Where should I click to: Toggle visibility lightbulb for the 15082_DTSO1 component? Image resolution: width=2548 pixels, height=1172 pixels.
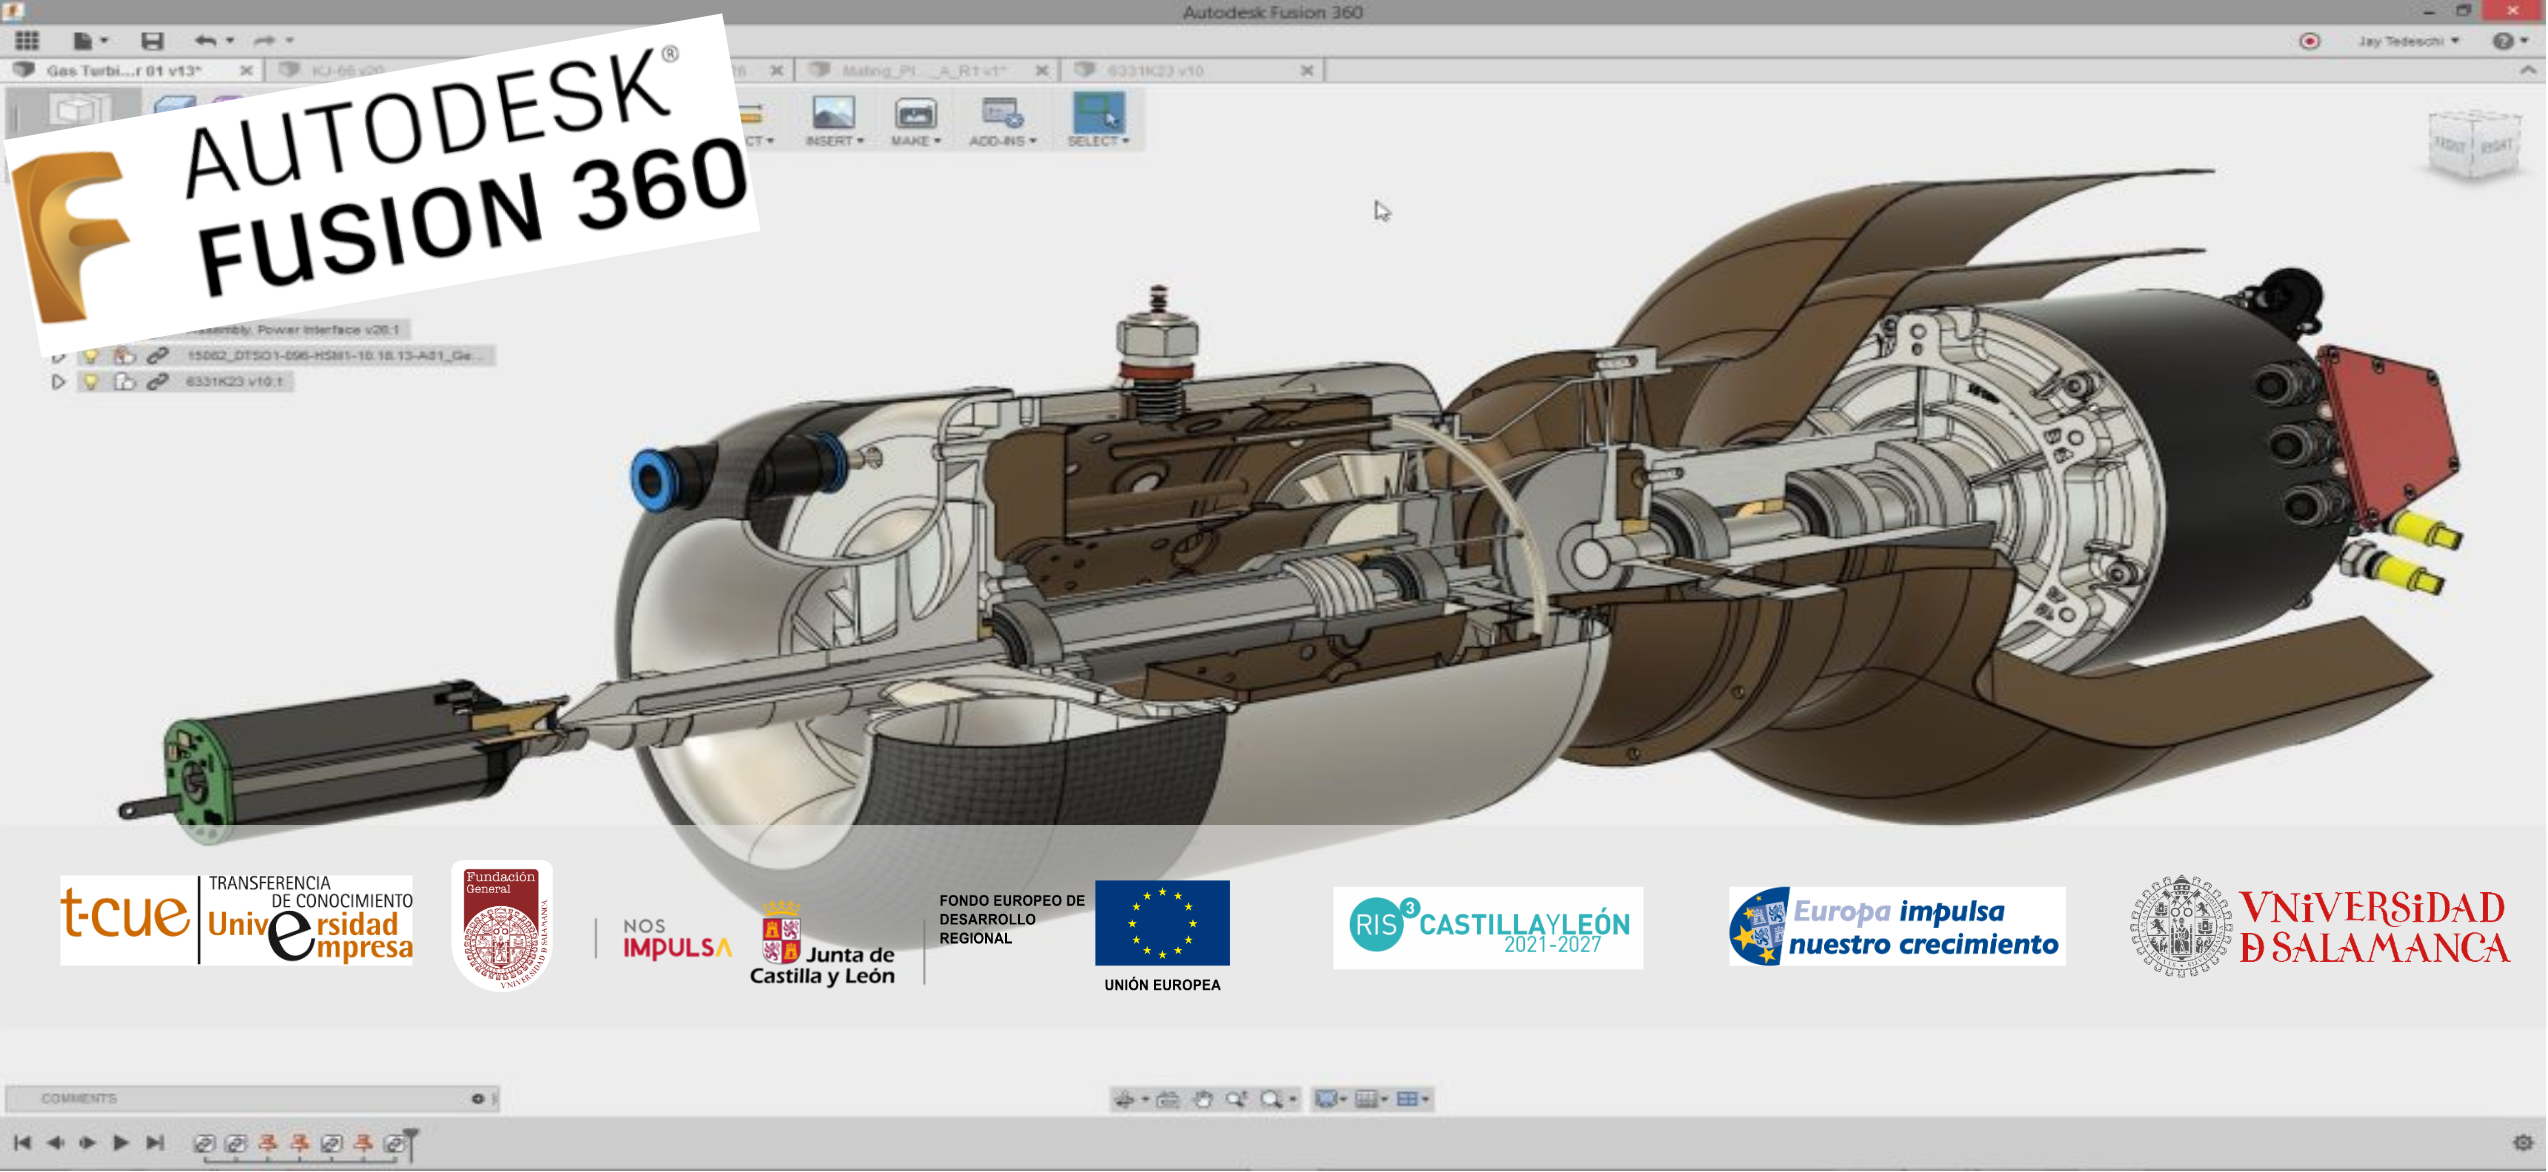click(91, 356)
